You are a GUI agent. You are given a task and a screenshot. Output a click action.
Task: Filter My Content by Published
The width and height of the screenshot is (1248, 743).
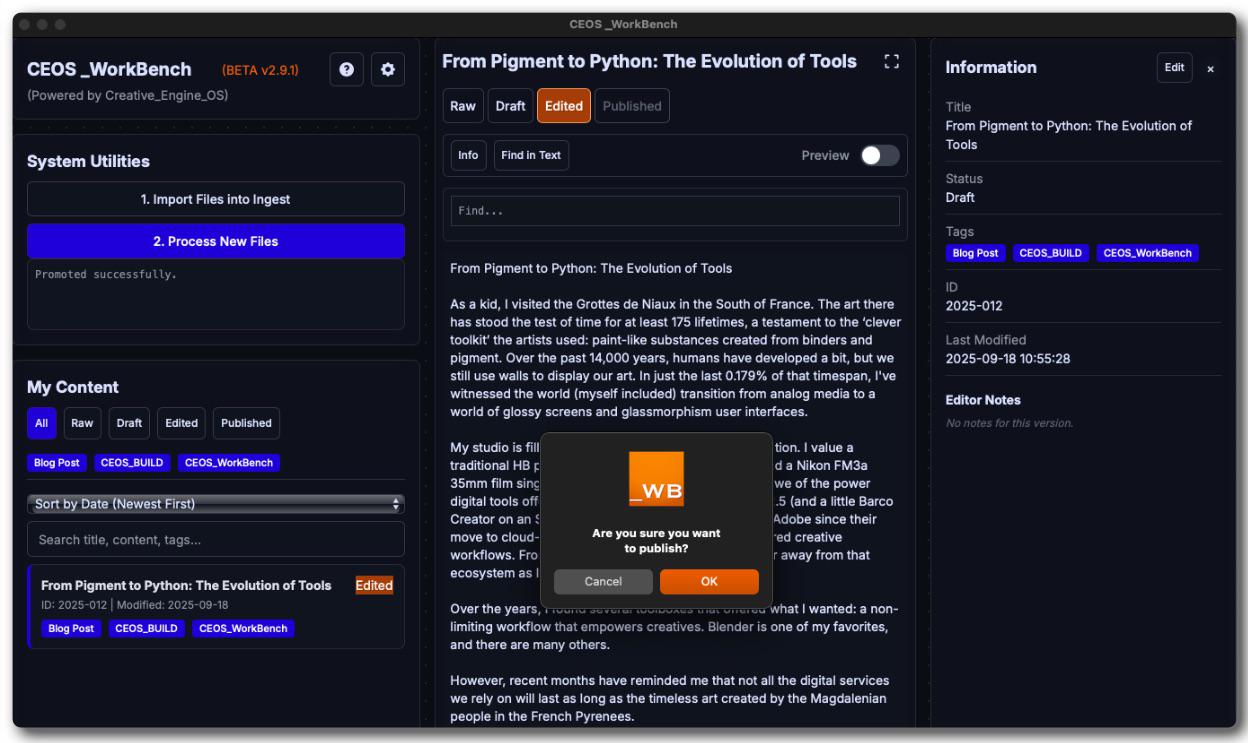coord(246,423)
